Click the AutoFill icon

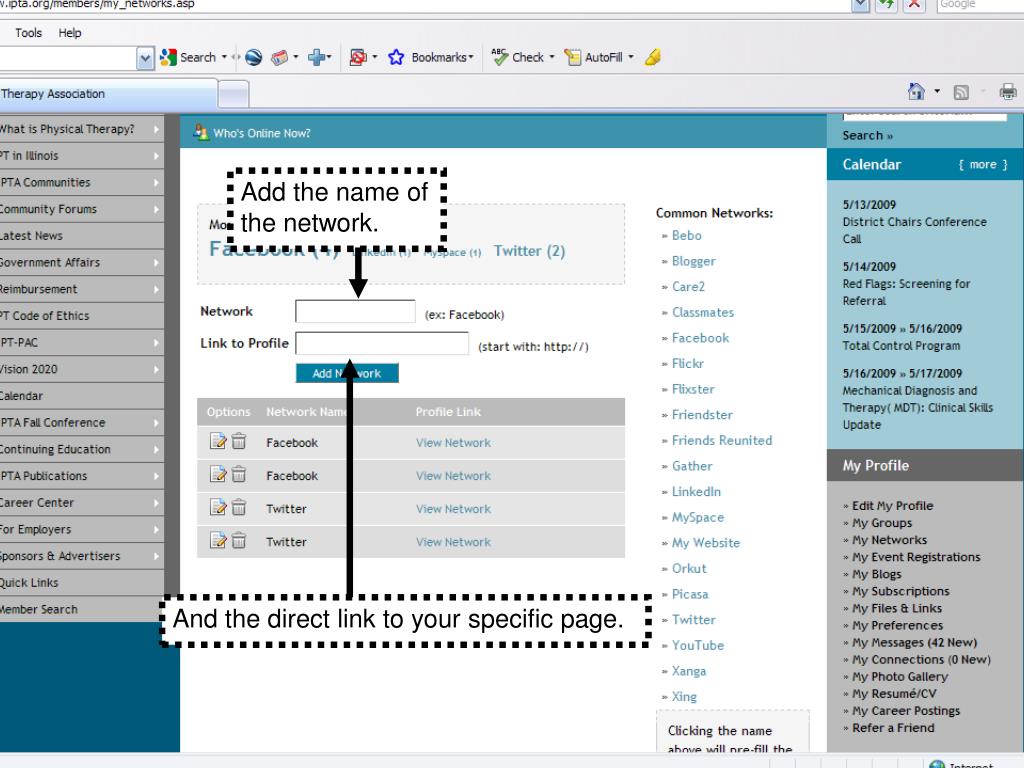pos(573,57)
